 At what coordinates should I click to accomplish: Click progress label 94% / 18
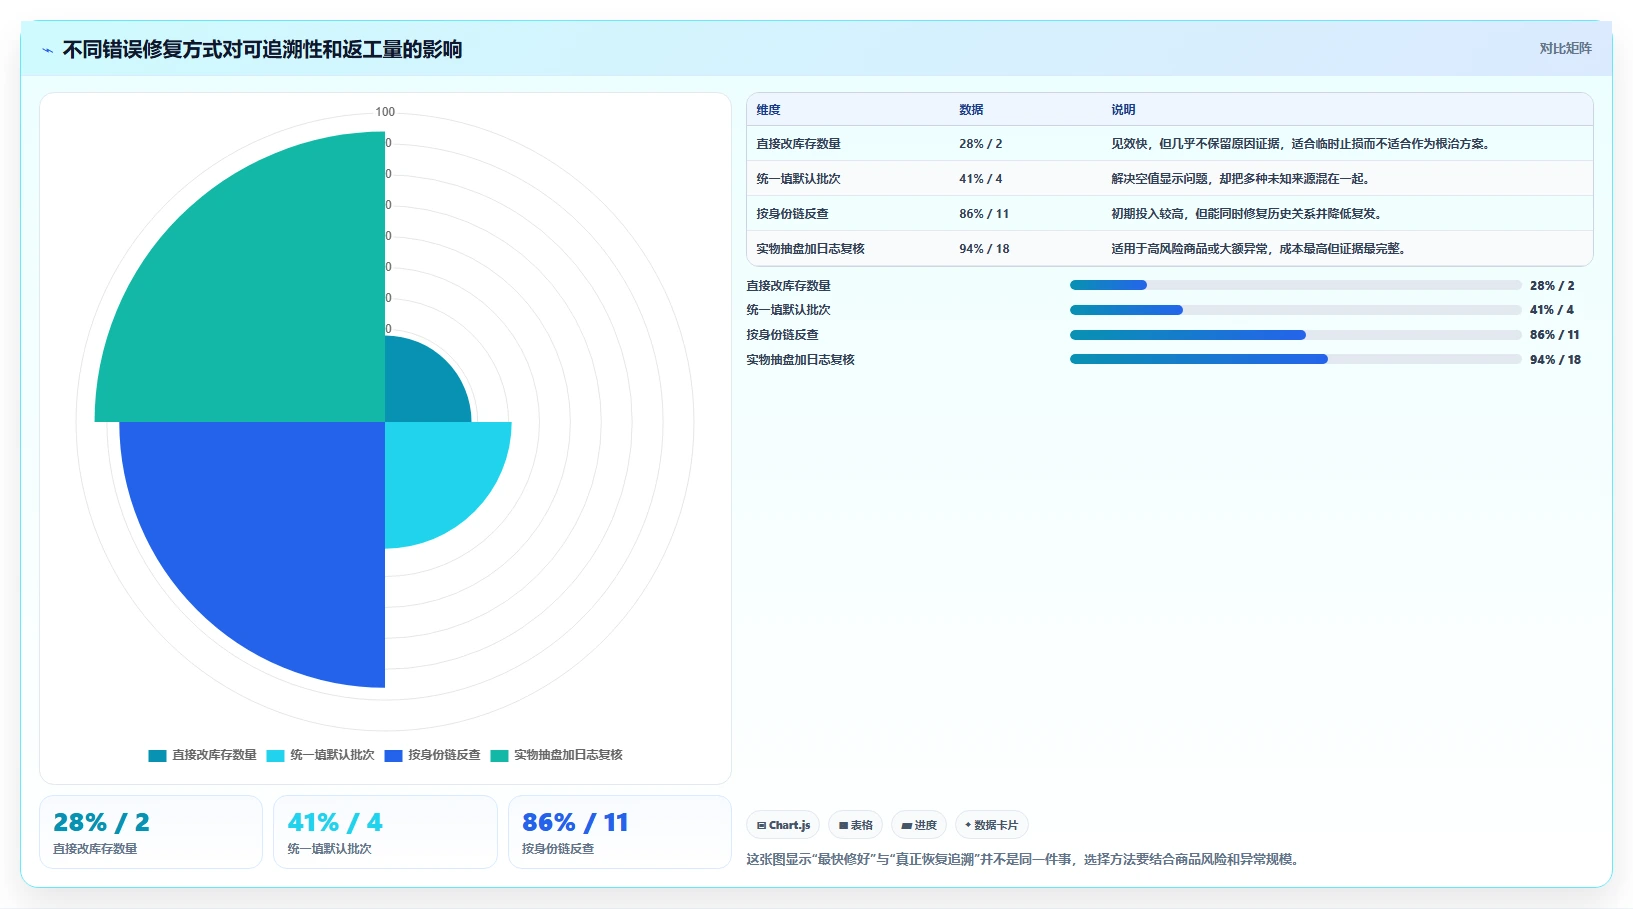(x=1555, y=360)
